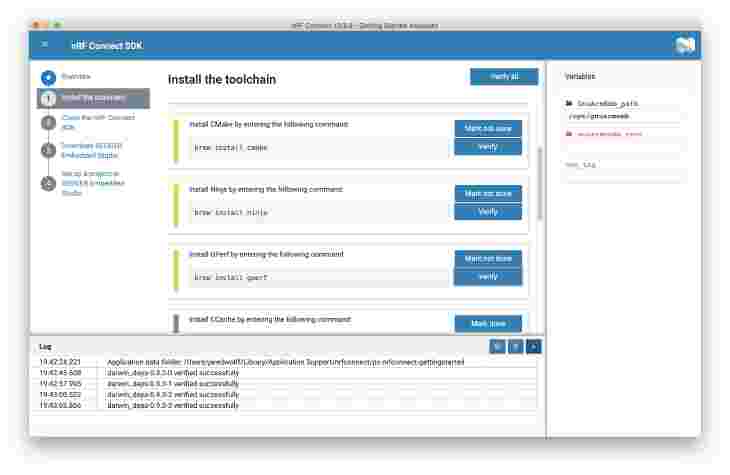The image size is (730, 475).
Task: Edit the /opt/gnuarmemb path field
Action: 623,116
